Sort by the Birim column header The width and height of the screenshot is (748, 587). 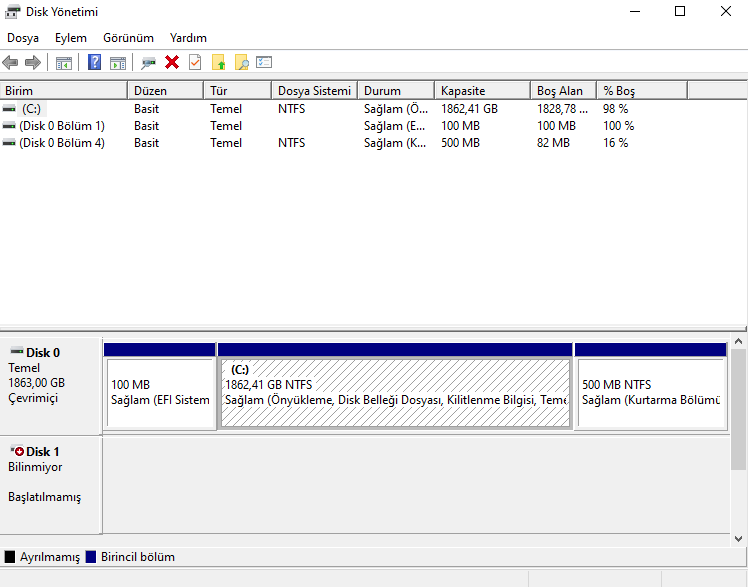coord(63,91)
